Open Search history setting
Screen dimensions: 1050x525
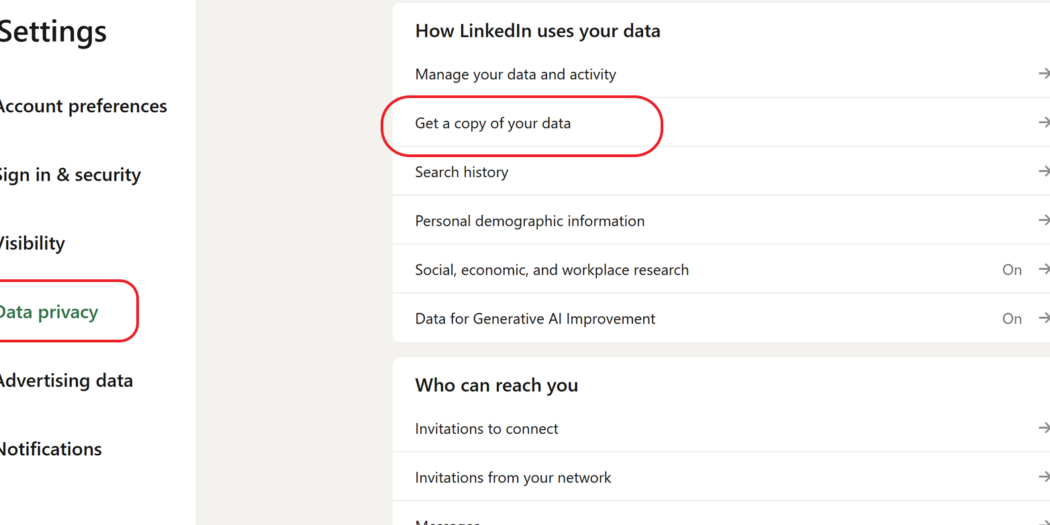tap(461, 172)
